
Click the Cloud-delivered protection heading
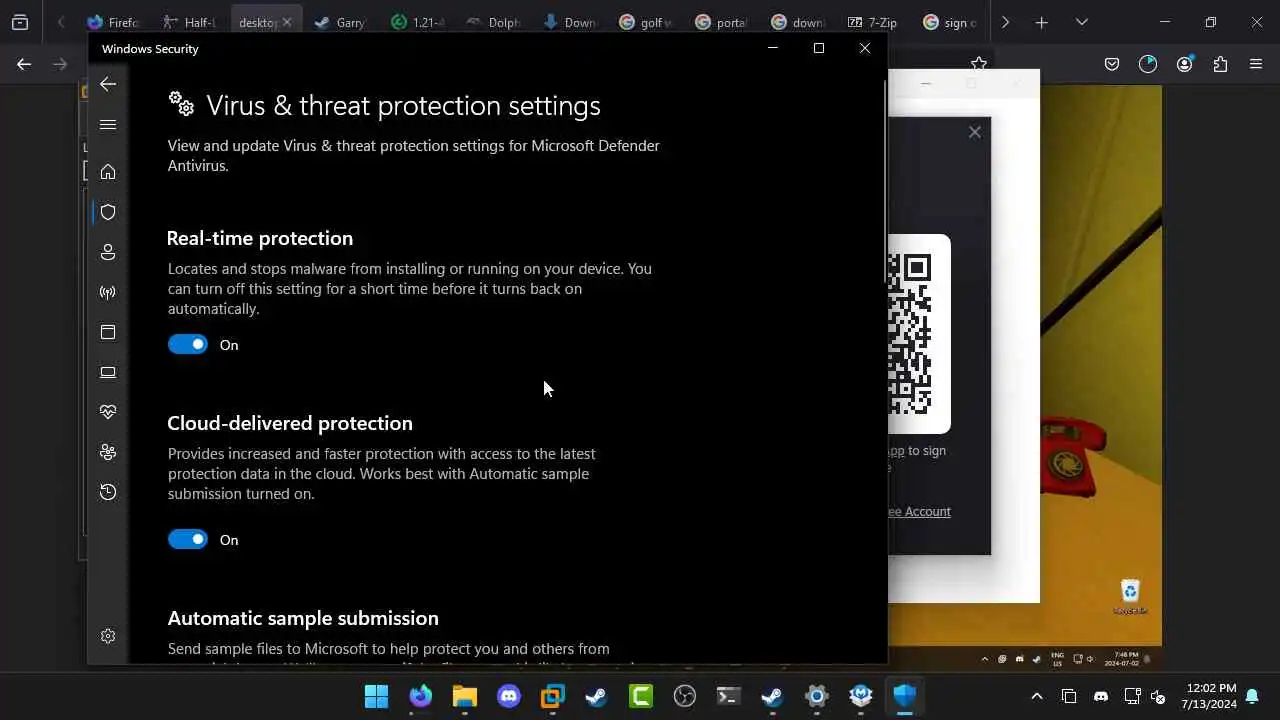[x=290, y=423]
